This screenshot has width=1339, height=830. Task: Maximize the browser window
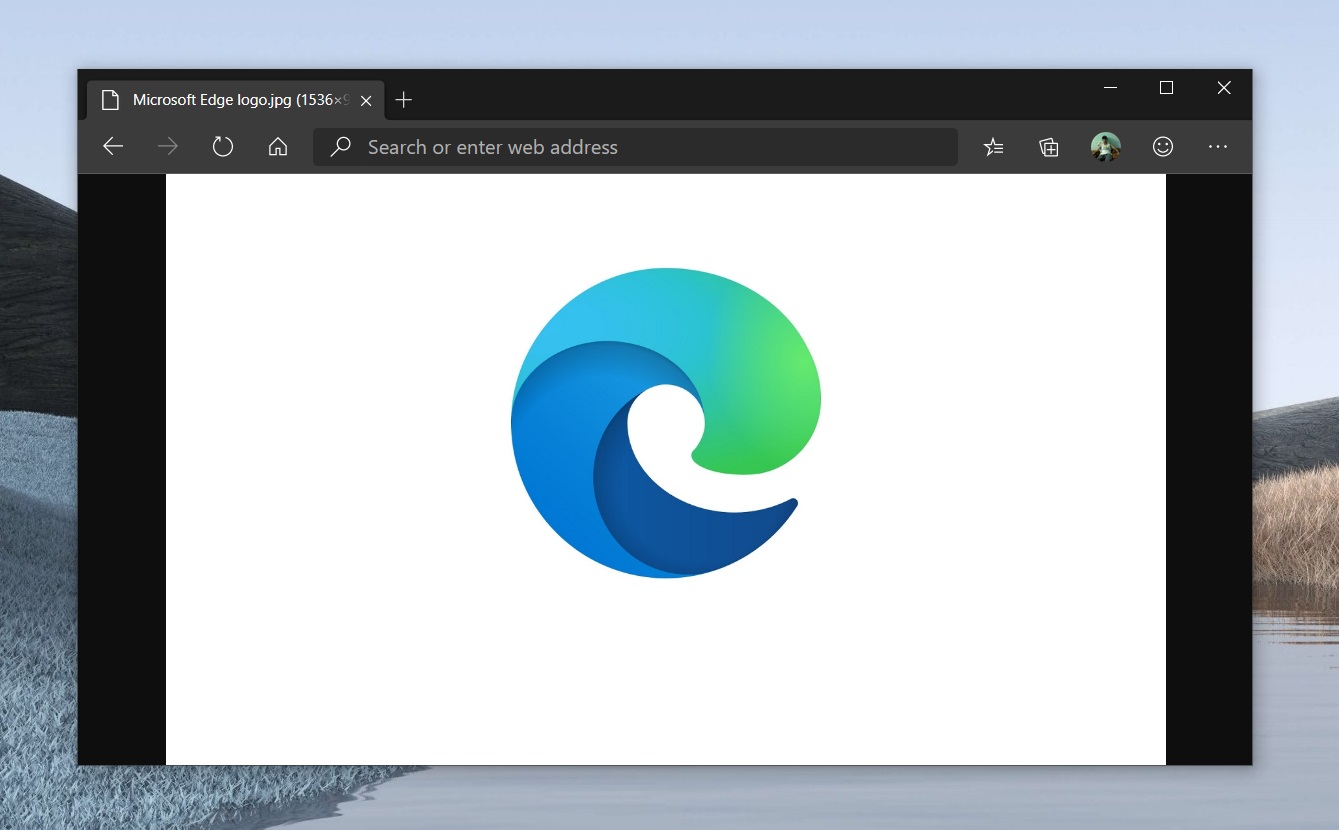(x=1166, y=88)
